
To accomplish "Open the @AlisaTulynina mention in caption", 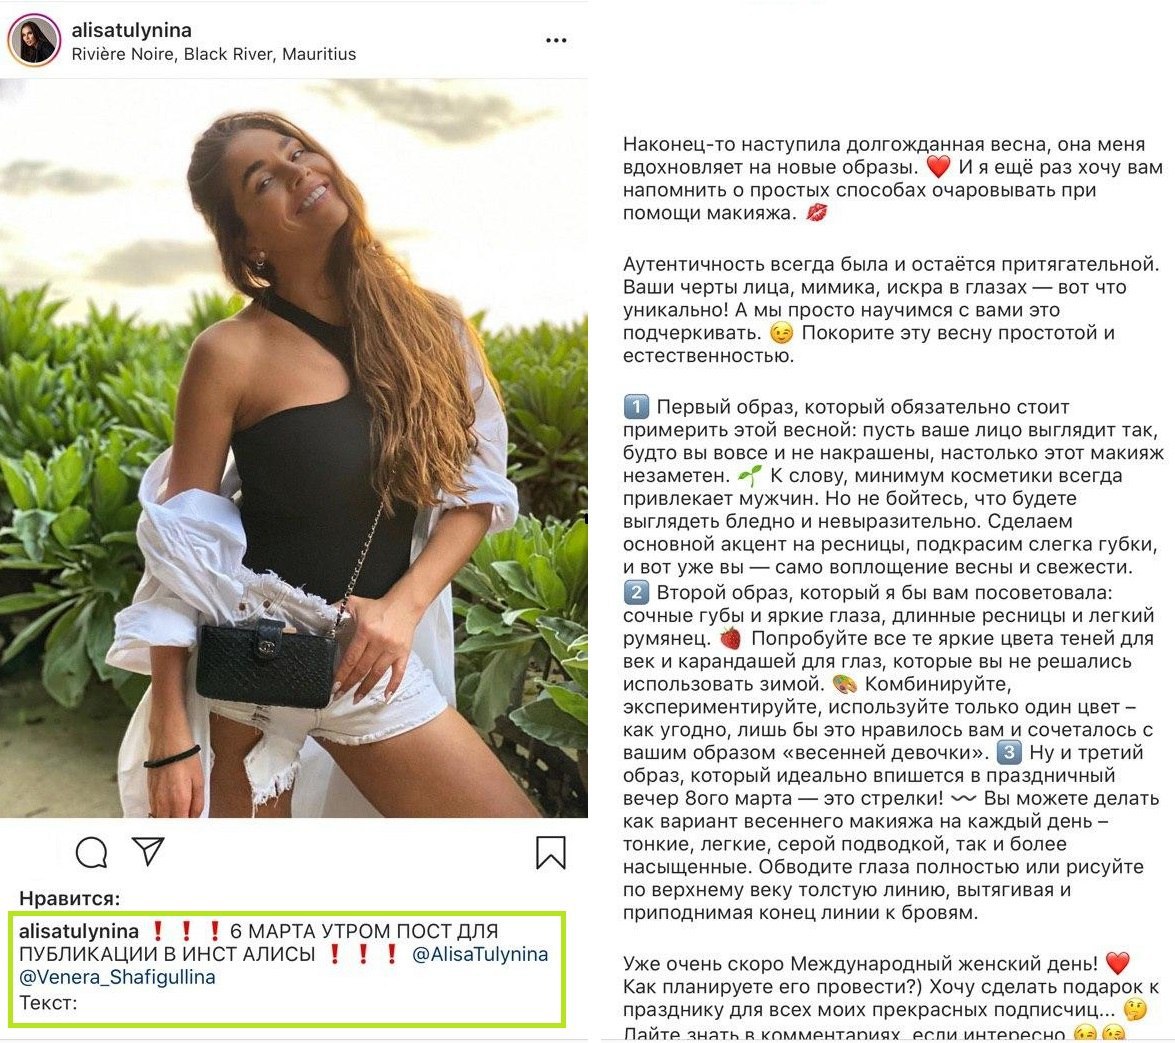I will coord(480,954).
